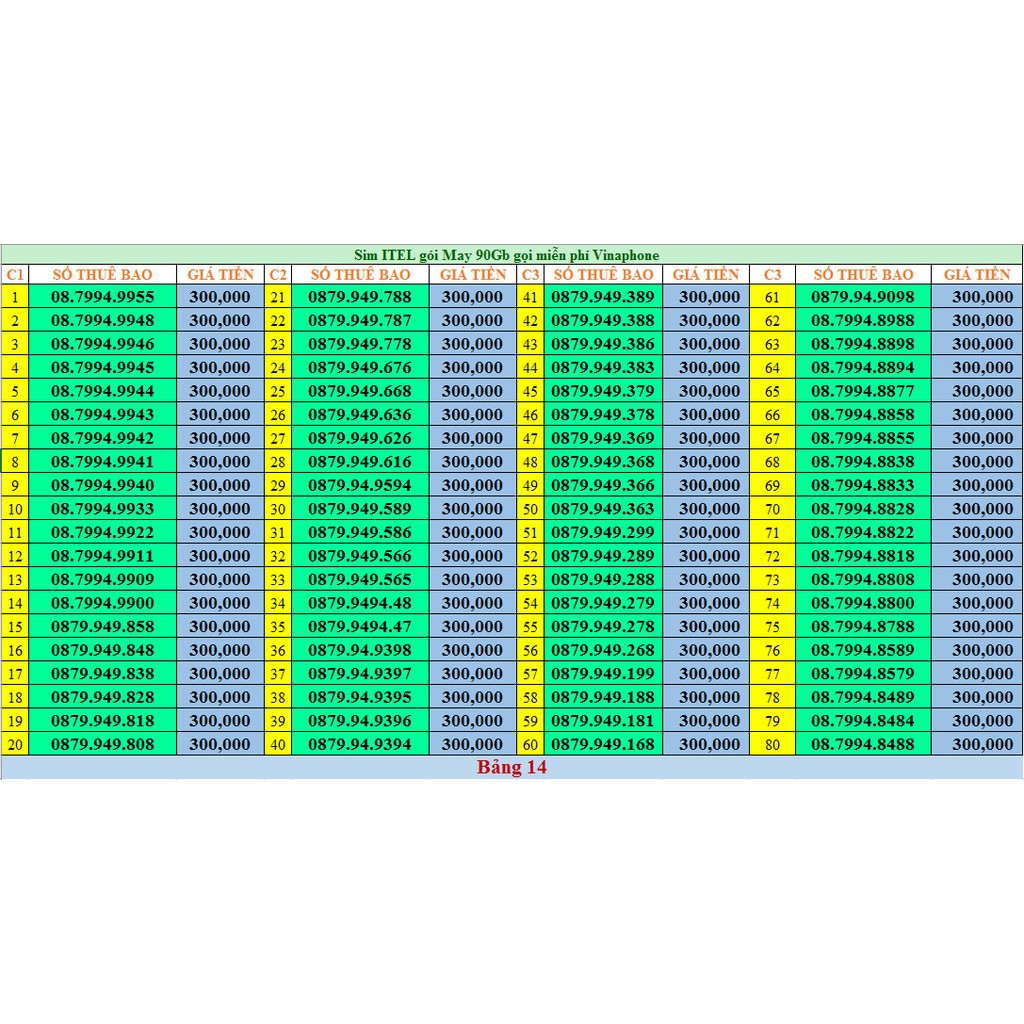The width and height of the screenshot is (1024, 1024).
Task: Select number 0879.949.383
Action: point(603,367)
